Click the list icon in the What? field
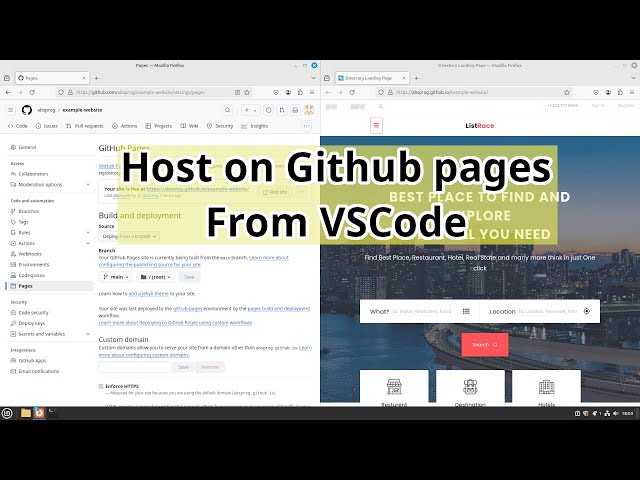640x480 pixels. click(466, 311)
